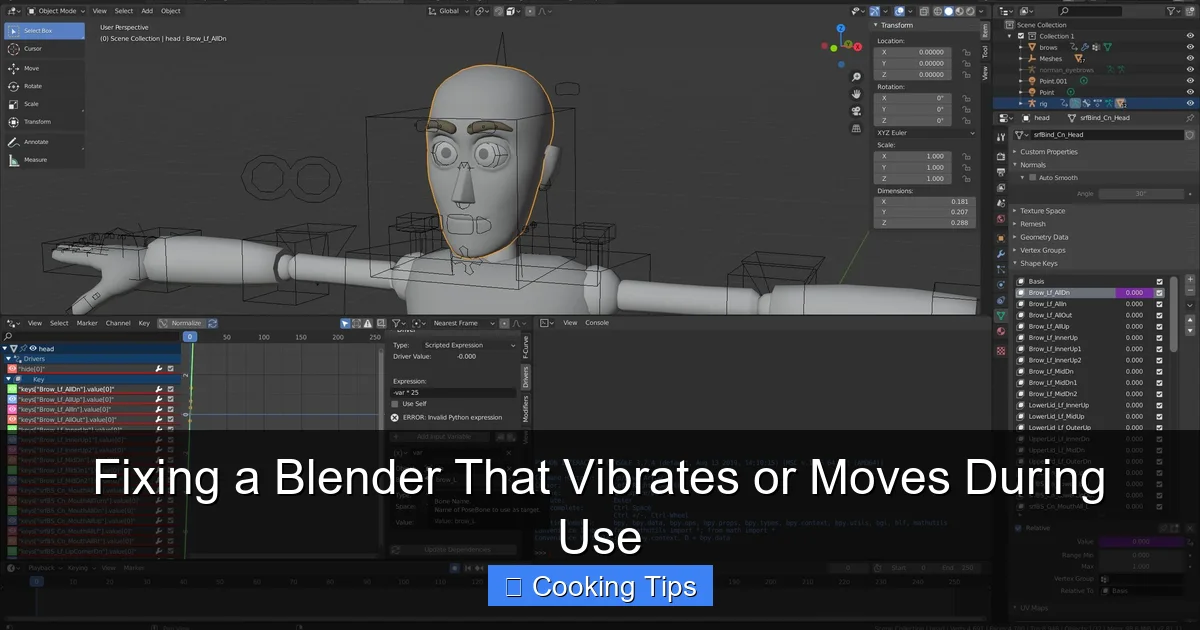Viewport: 1200px width, 630px height.
Task: Toggle the Use Self checkbox
Action: point(395,404)
